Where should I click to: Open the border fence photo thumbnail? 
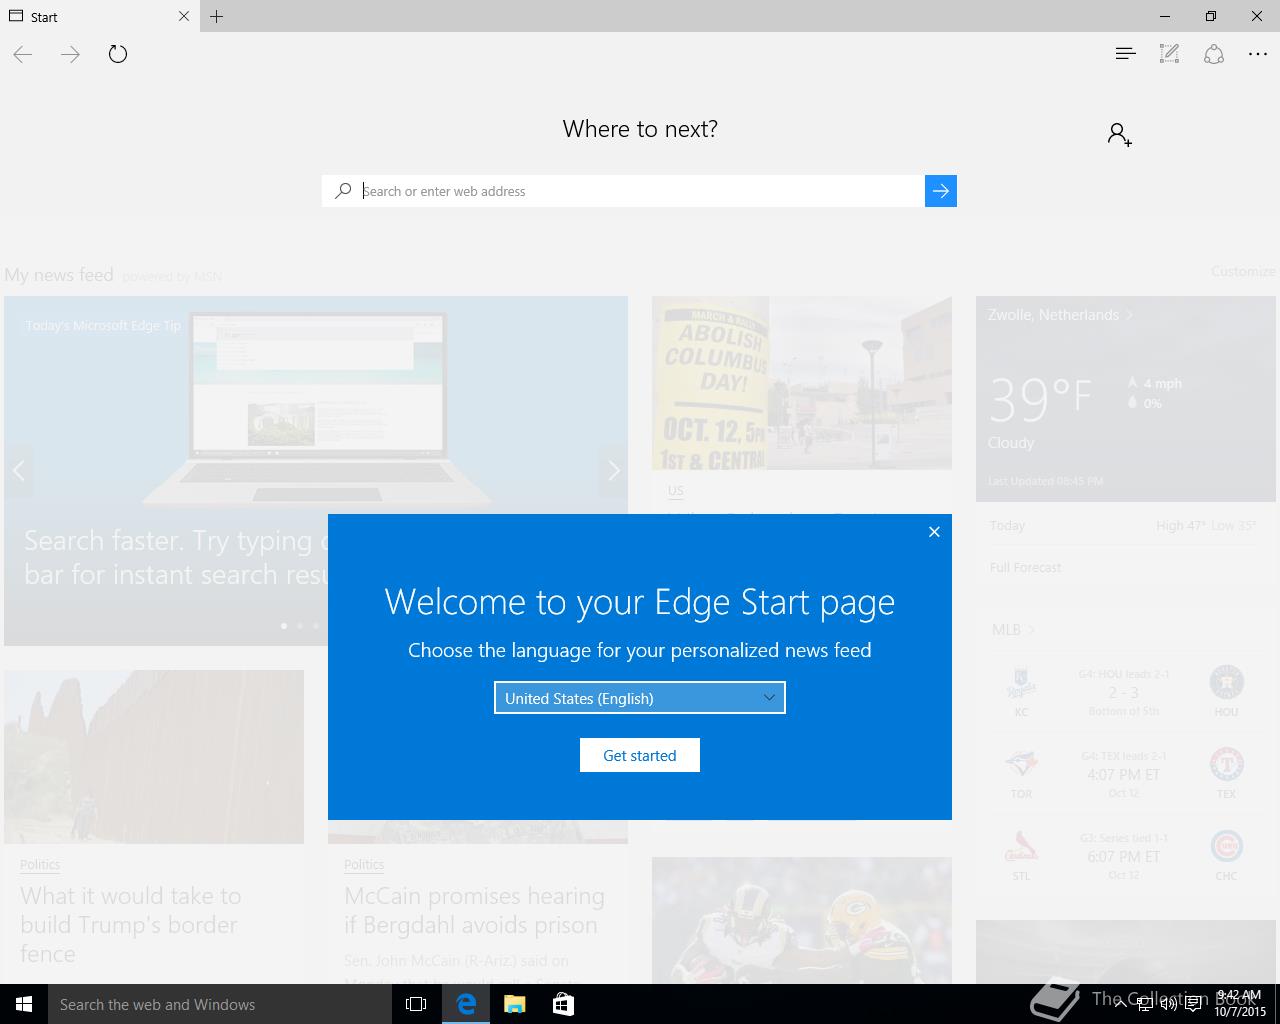154,757
